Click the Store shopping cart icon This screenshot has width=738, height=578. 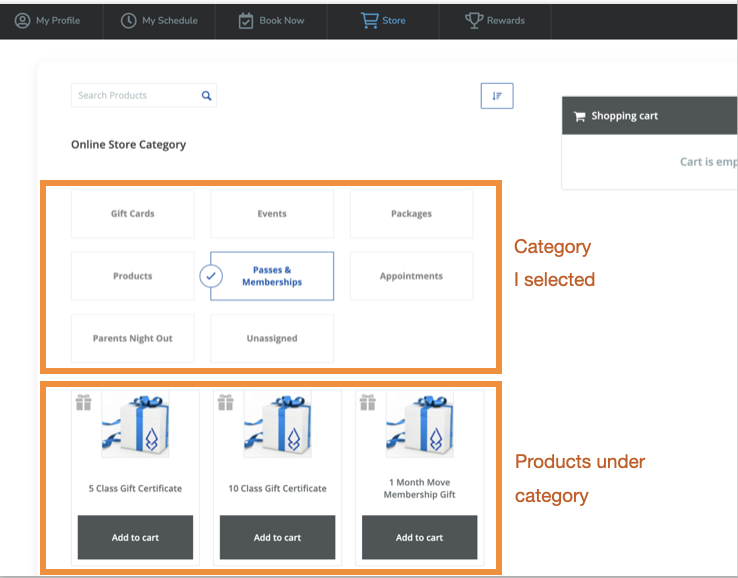click(x=369, y=20)
